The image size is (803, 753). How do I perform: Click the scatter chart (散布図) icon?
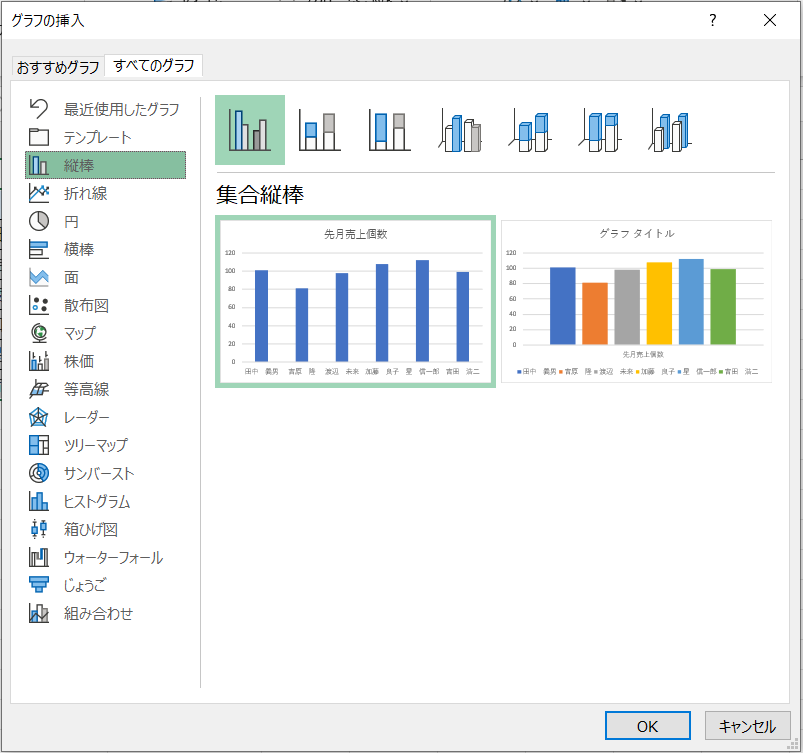[x=39, y=305]
